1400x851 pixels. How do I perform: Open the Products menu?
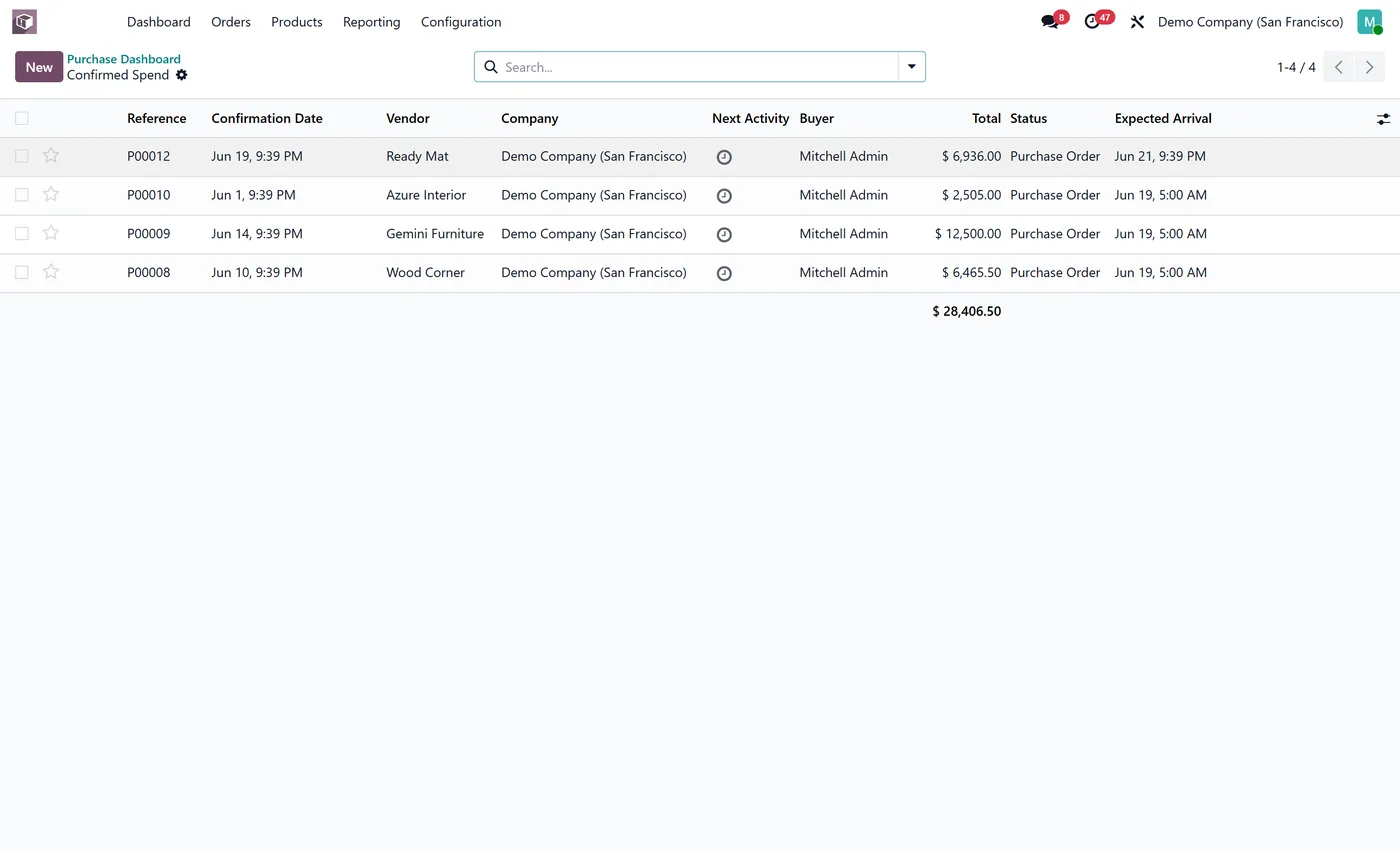coord(297,22)
